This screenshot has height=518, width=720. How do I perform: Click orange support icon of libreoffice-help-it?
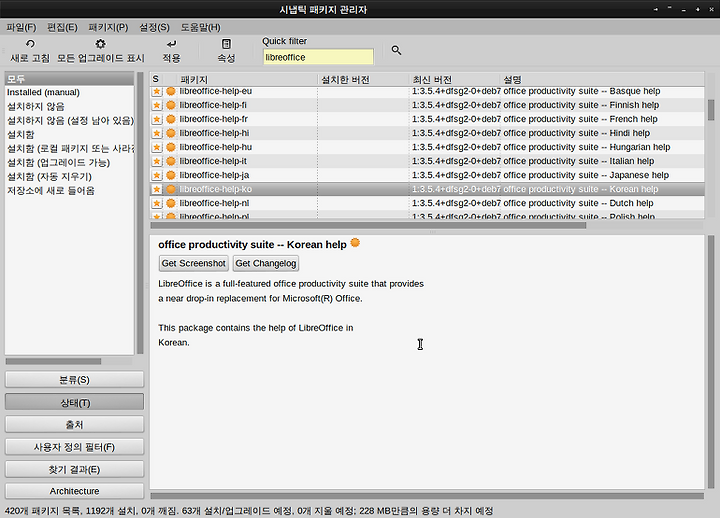(x=171, y=161)
